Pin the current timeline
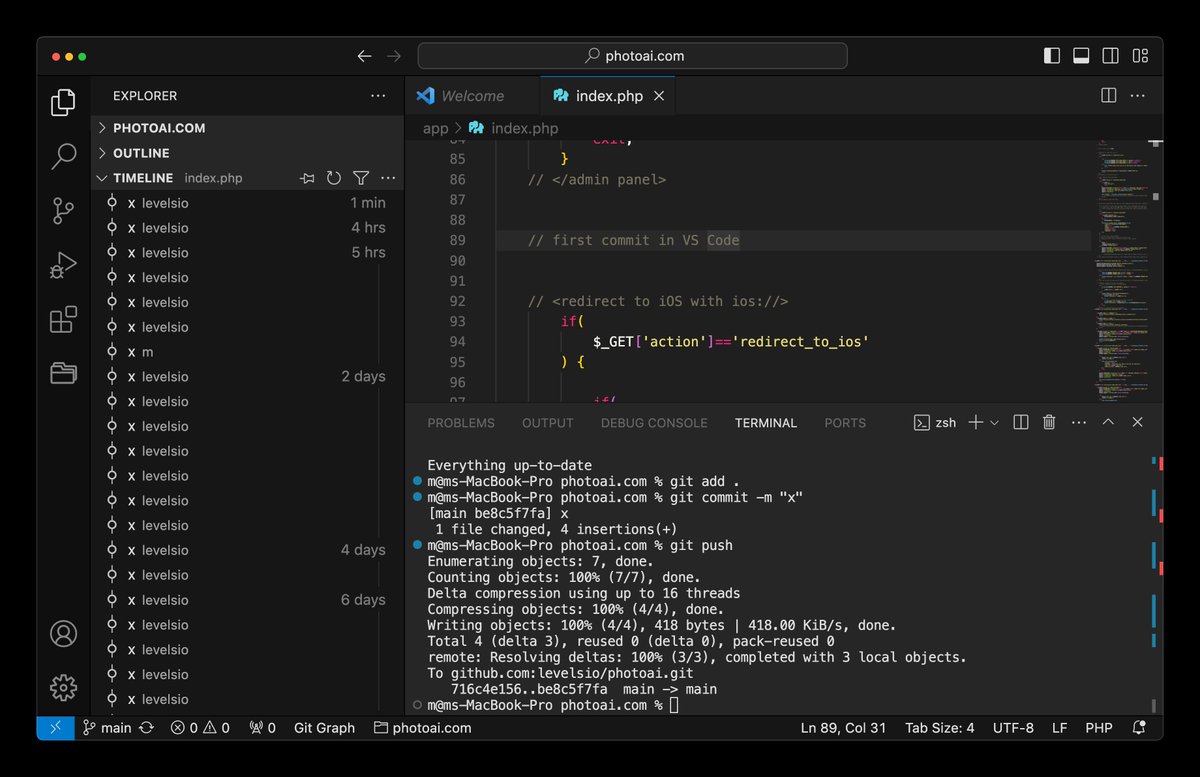 pos(307,178)
